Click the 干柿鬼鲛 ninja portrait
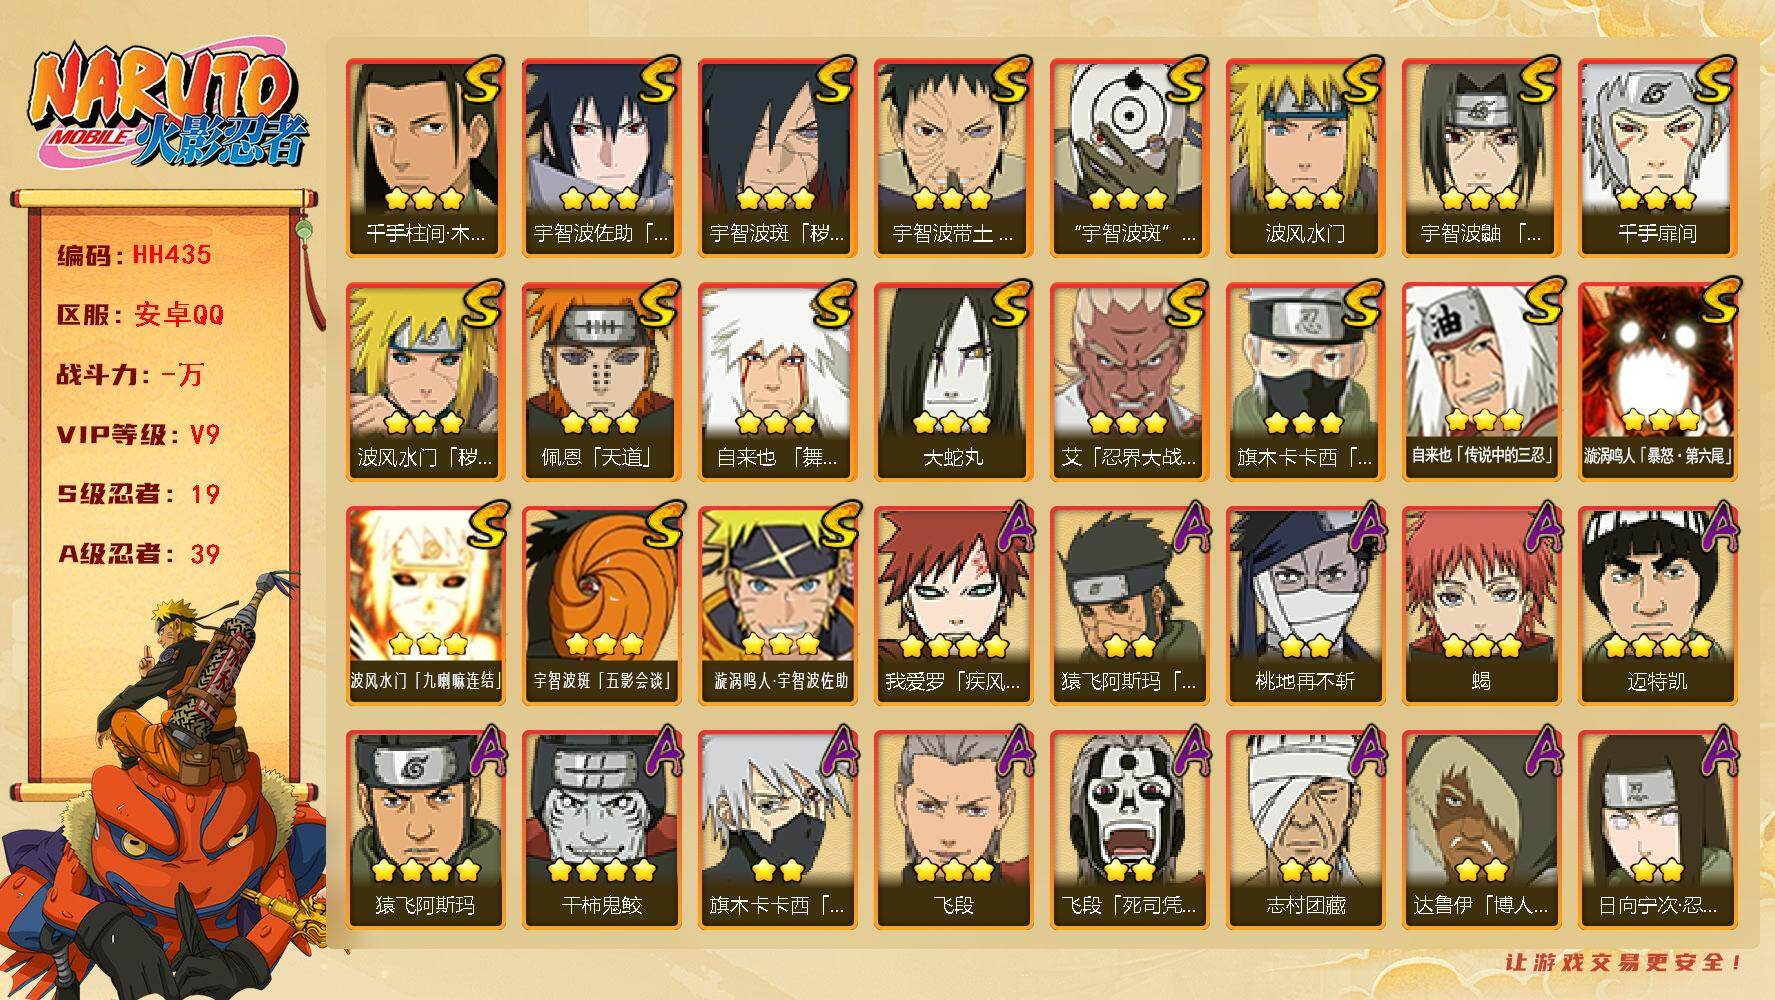Viewport: 1775px width, 1000px height. [601, 830]
